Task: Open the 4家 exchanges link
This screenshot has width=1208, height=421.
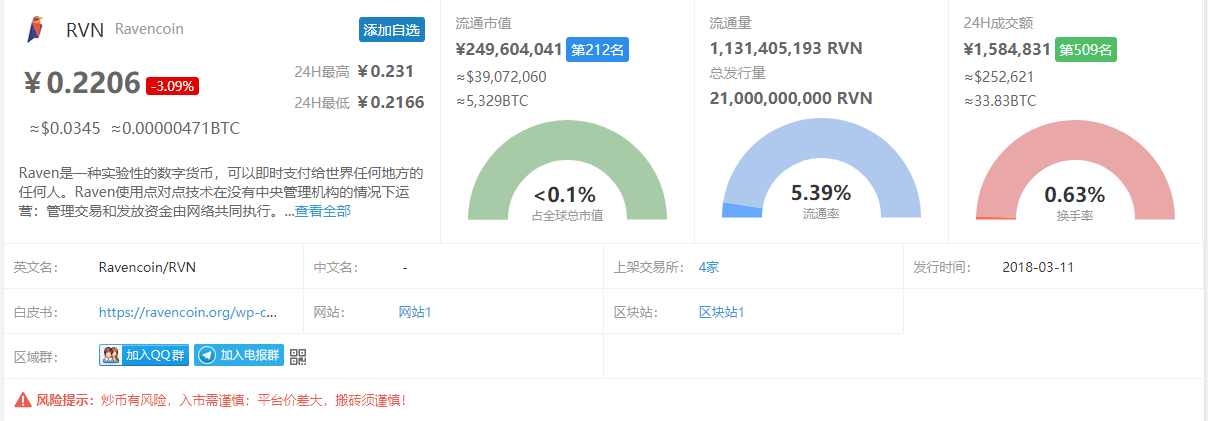Action: click(709, 267)
